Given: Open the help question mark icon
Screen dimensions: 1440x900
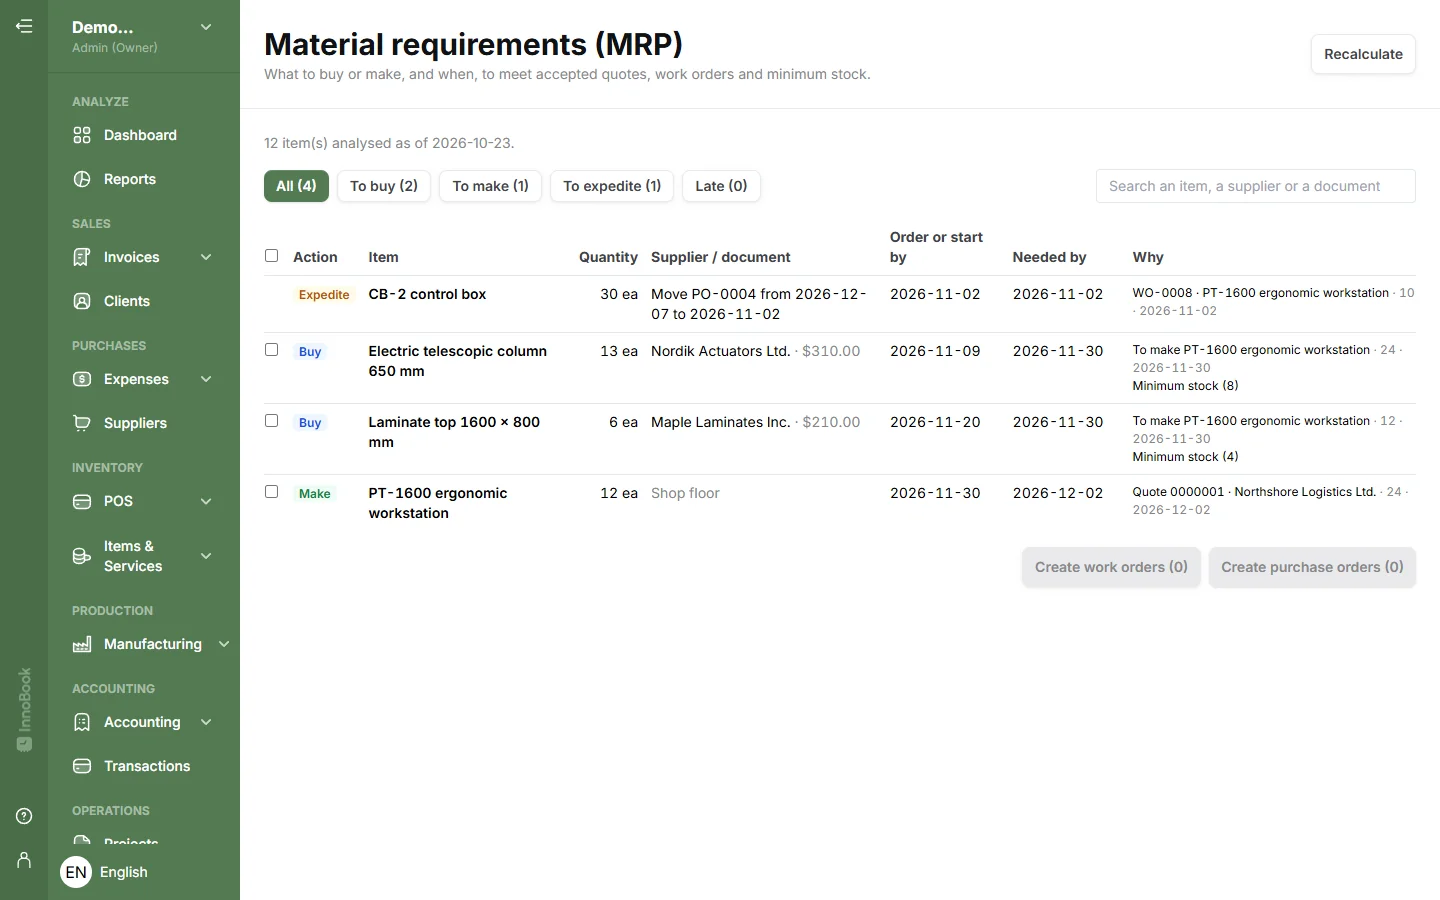Looking at the screenshot, I should click(24, 816).
